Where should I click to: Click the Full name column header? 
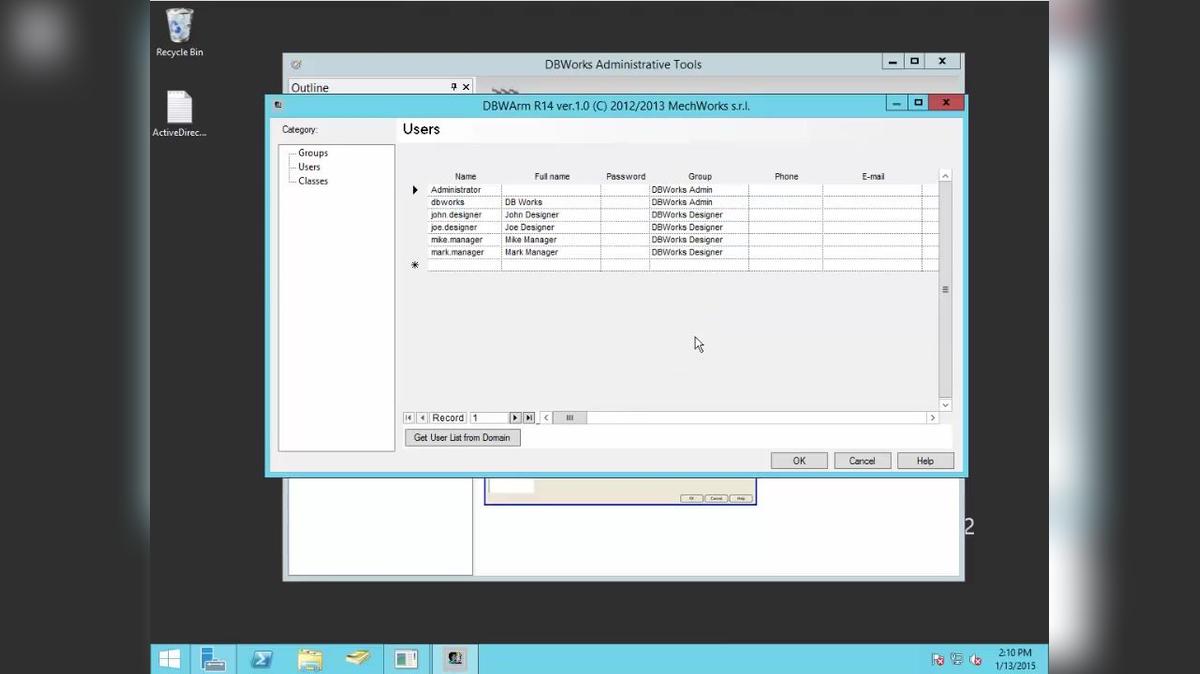pos(552,176)
